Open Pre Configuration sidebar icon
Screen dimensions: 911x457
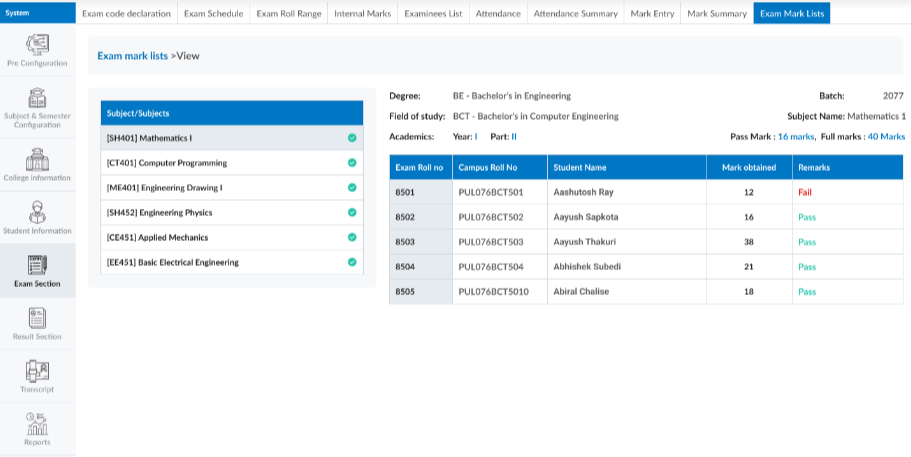(x=37, y=45)
